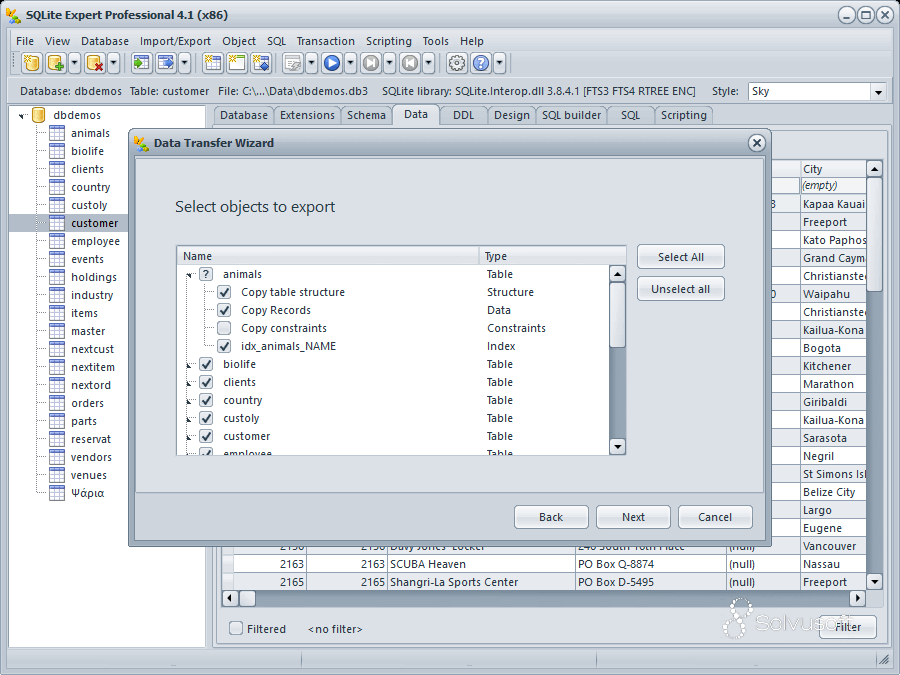Screen dimensions: 900x675
Task: Uncheck the clients table checkbox
Action: pos(206,382)
